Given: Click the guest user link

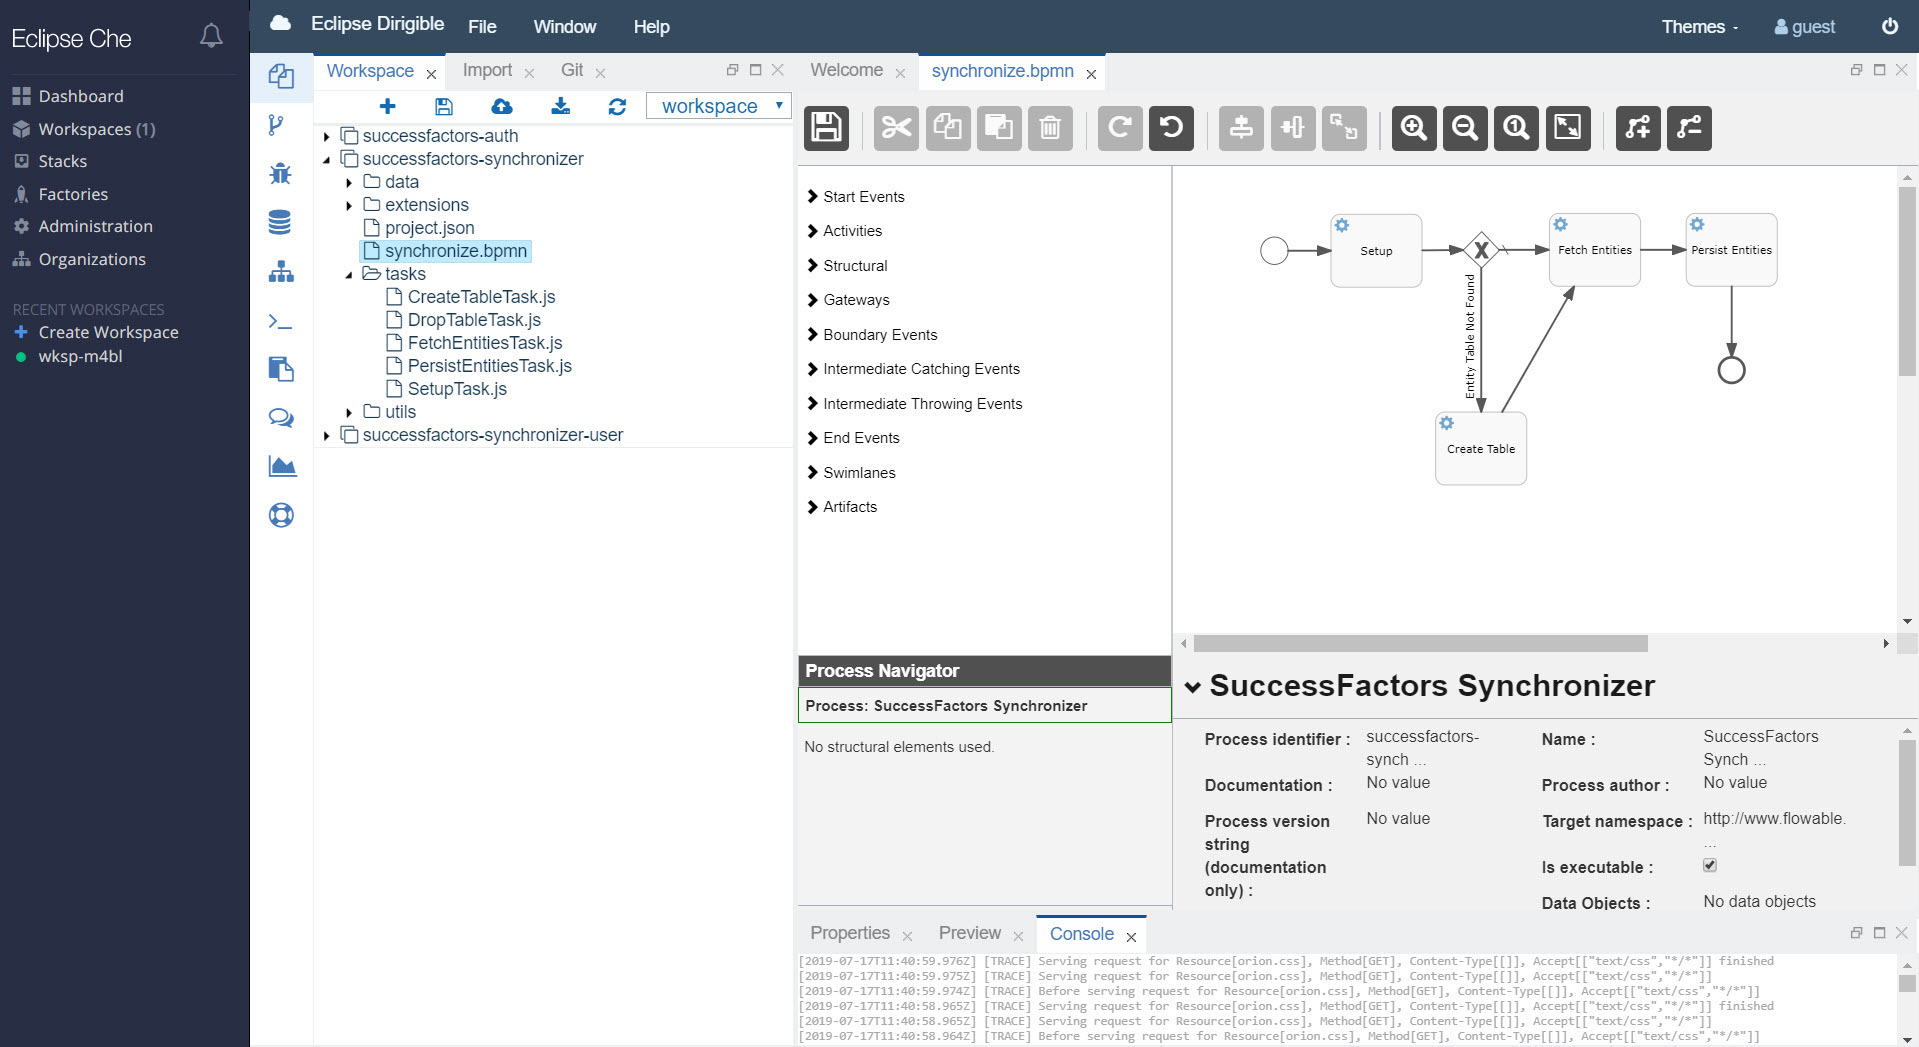Looking at the screenshot, I should [x=1804, y=27].
